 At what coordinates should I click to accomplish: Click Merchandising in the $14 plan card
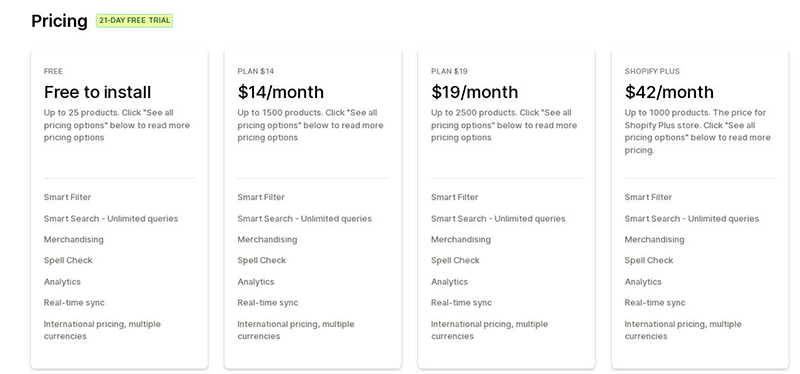pos(267,239)
